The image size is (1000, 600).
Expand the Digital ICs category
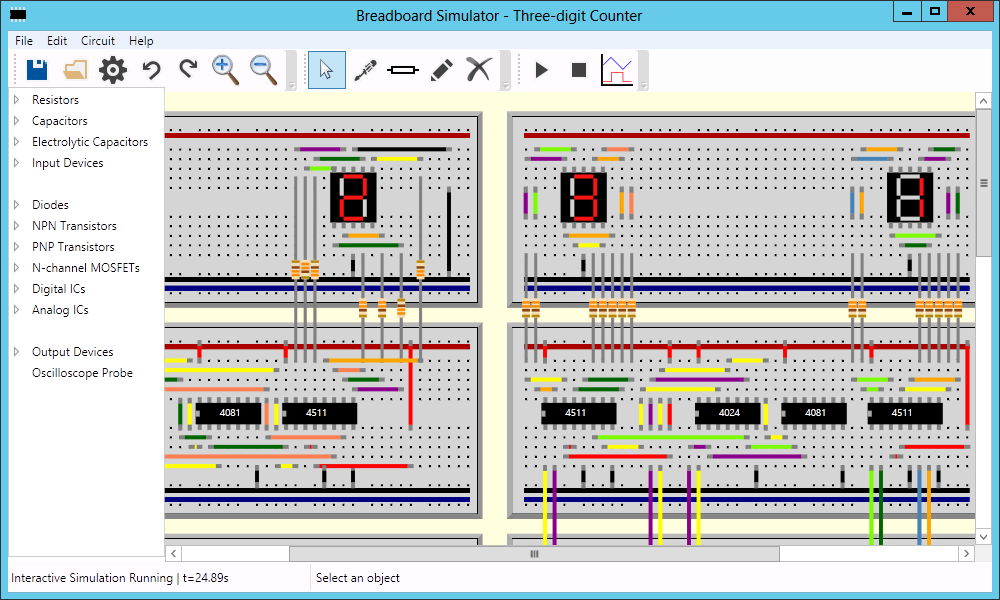coord(17,289)
